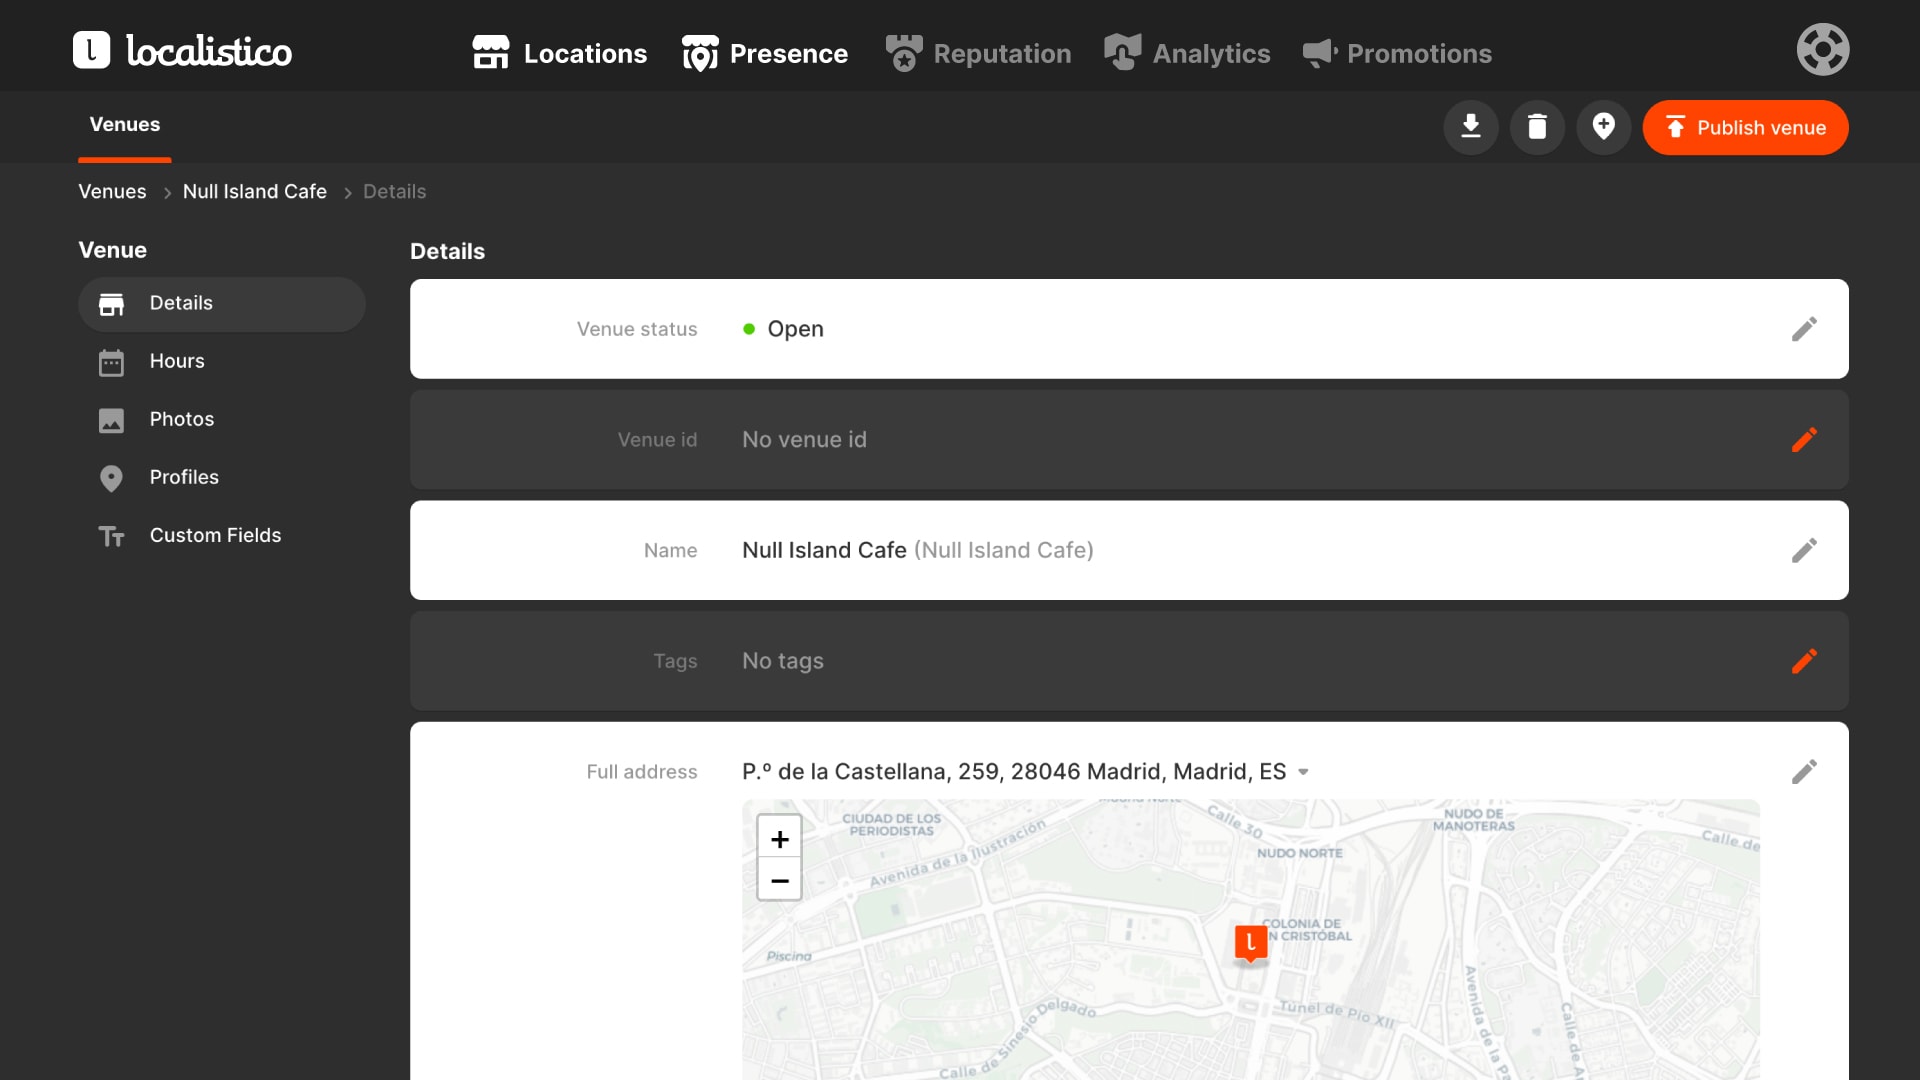Open the Locations menu
This screenshot has height=1080, width=1920.
(x=559, y=53)
